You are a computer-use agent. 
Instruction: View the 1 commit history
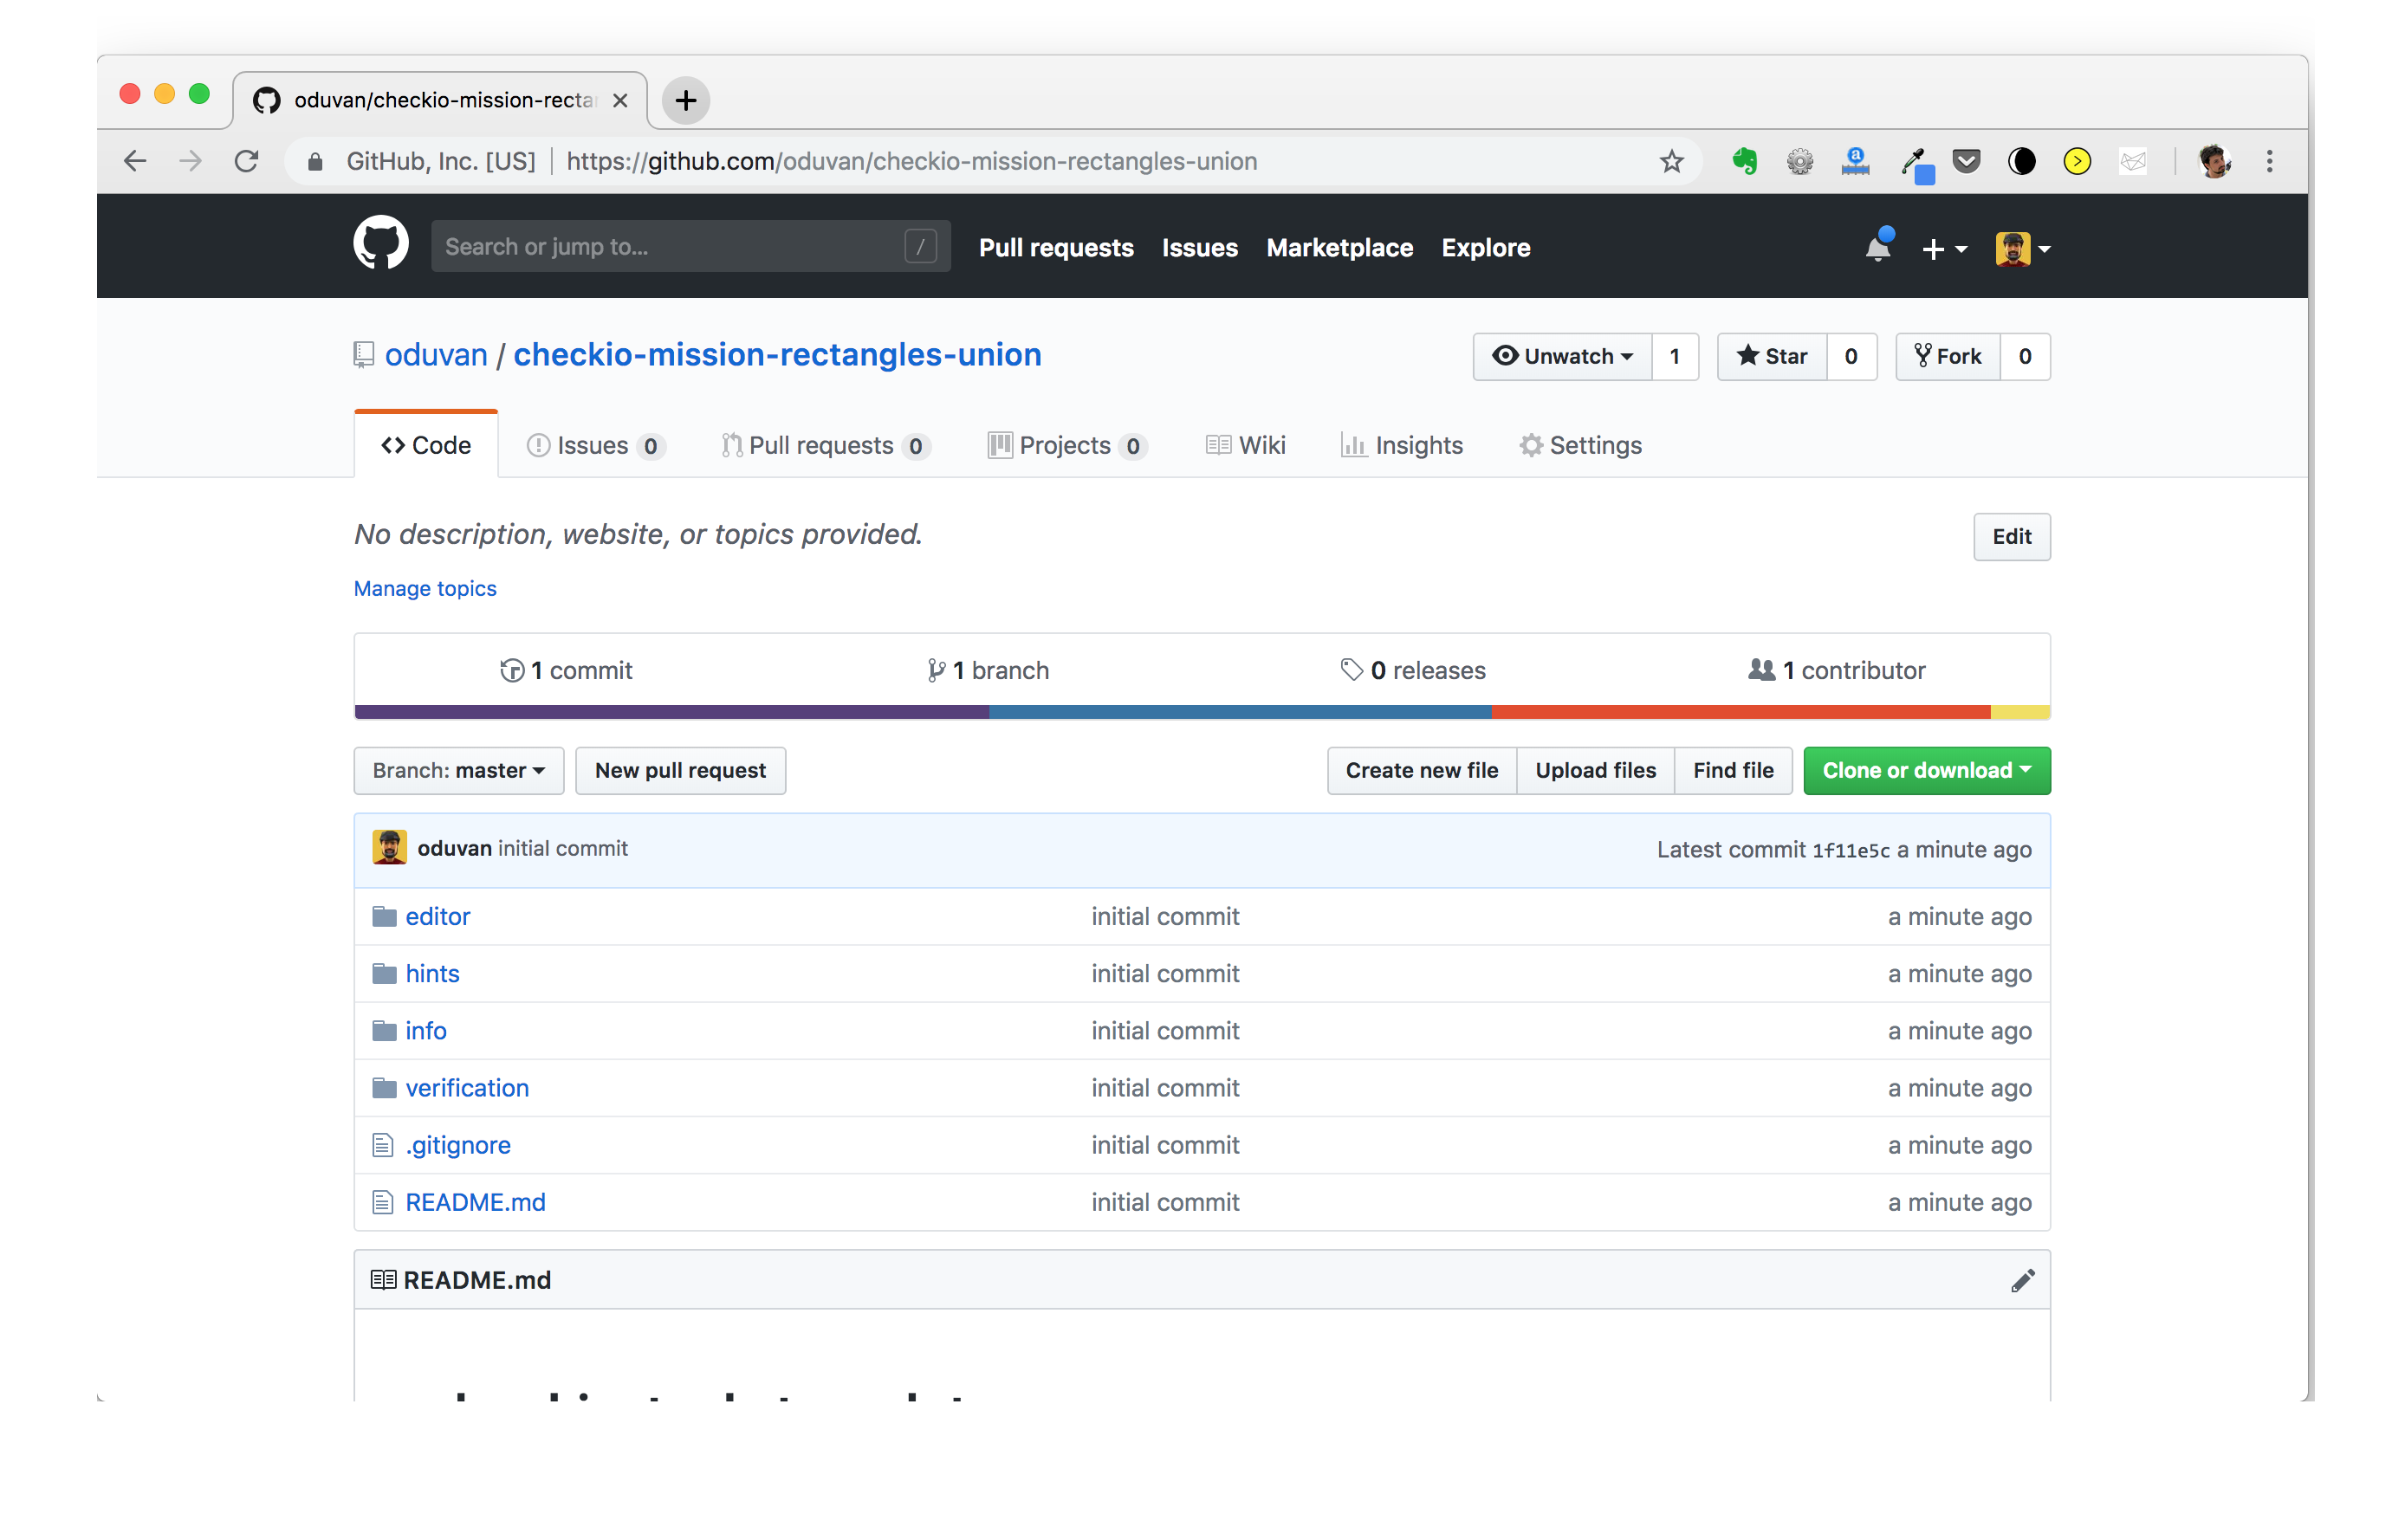[x=566, y=670]
